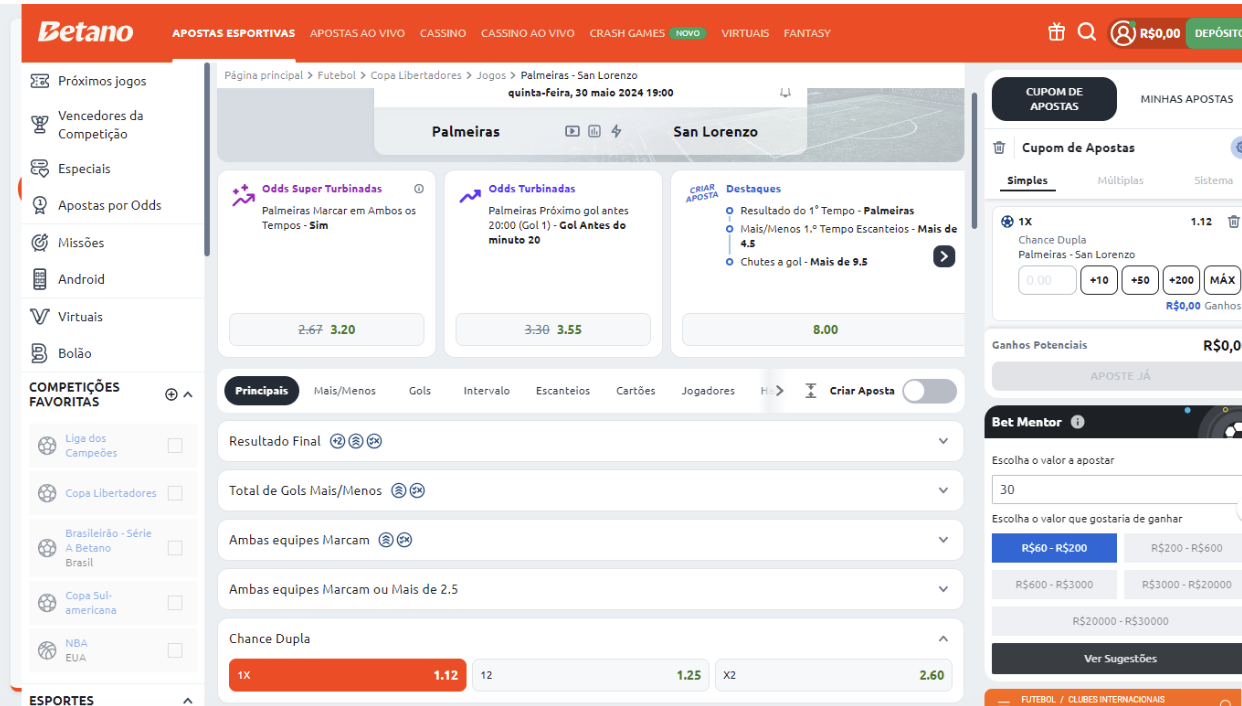Add a favorite competition with plus icon

click(171, 395)
